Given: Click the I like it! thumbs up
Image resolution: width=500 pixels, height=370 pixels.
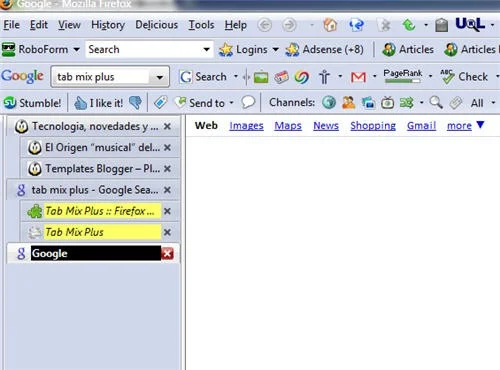Looking at the screenshot, I should pyautogui.click(x=98, y=103).
